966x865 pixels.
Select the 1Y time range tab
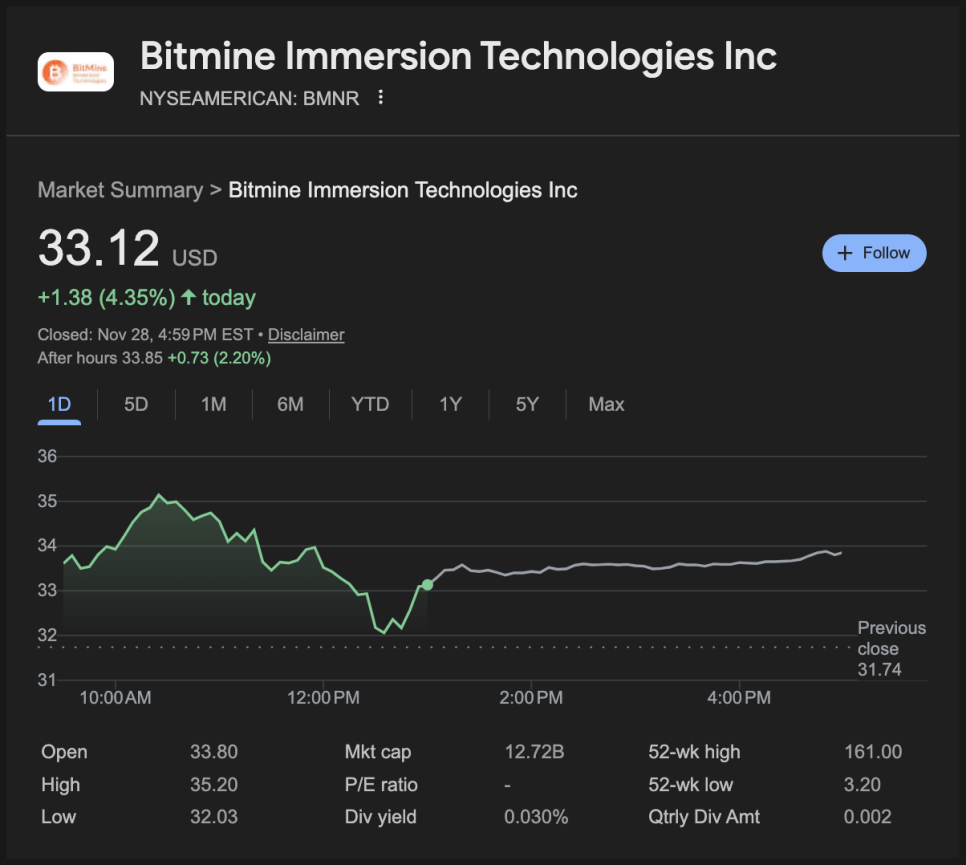[450, 405]
